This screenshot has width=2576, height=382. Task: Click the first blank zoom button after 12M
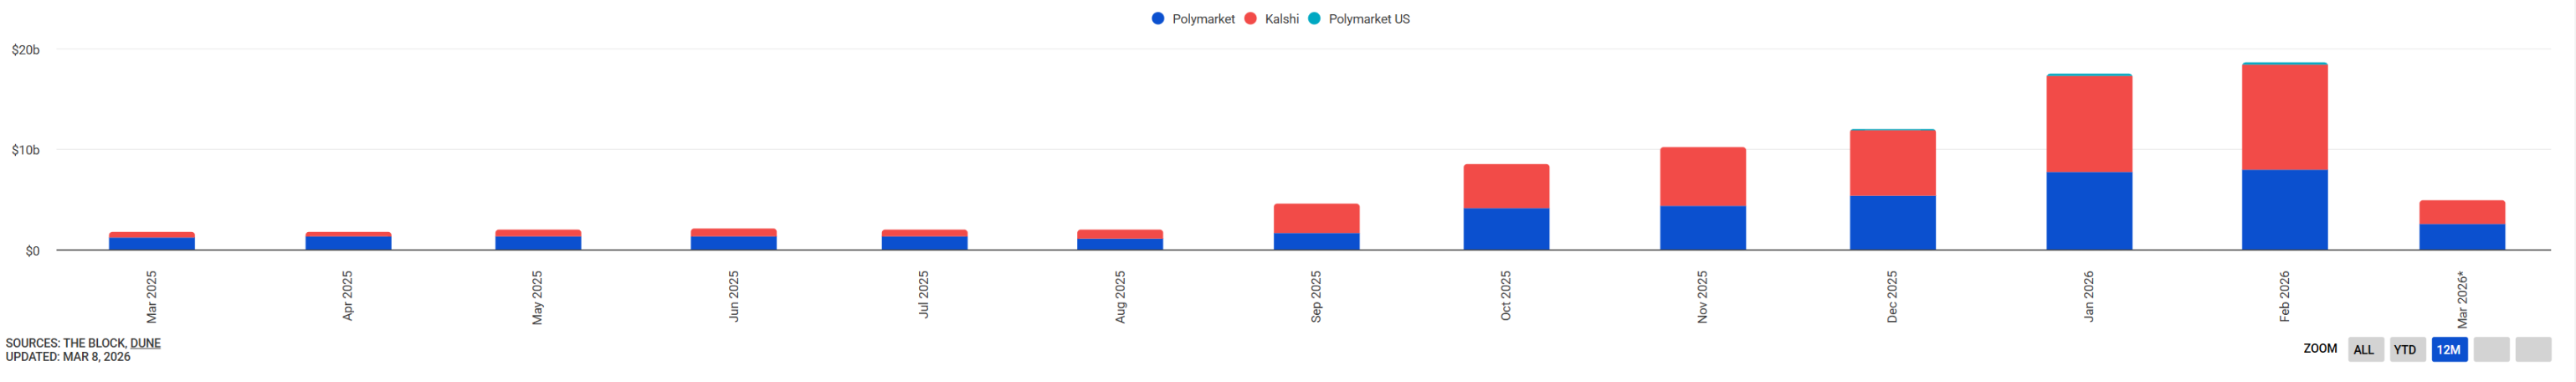tap(2491, 349)
